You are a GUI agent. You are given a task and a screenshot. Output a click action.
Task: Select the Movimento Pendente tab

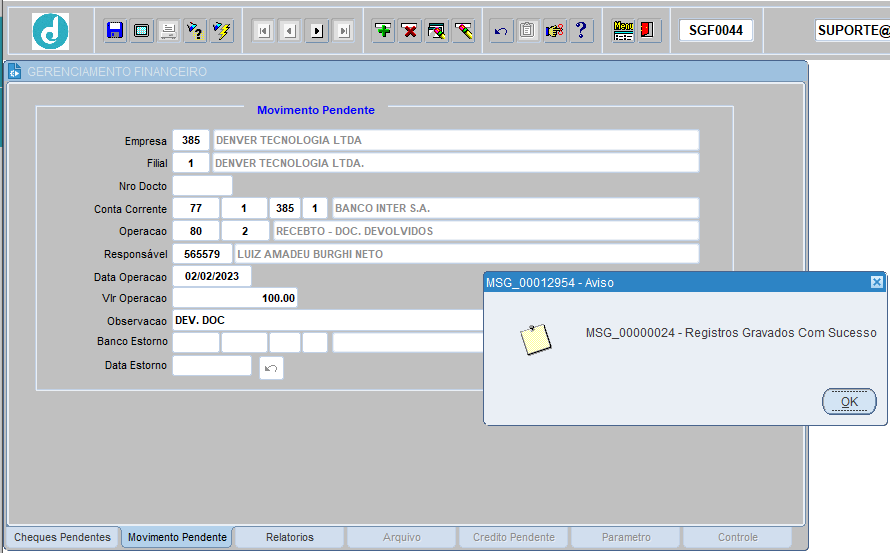177,537
